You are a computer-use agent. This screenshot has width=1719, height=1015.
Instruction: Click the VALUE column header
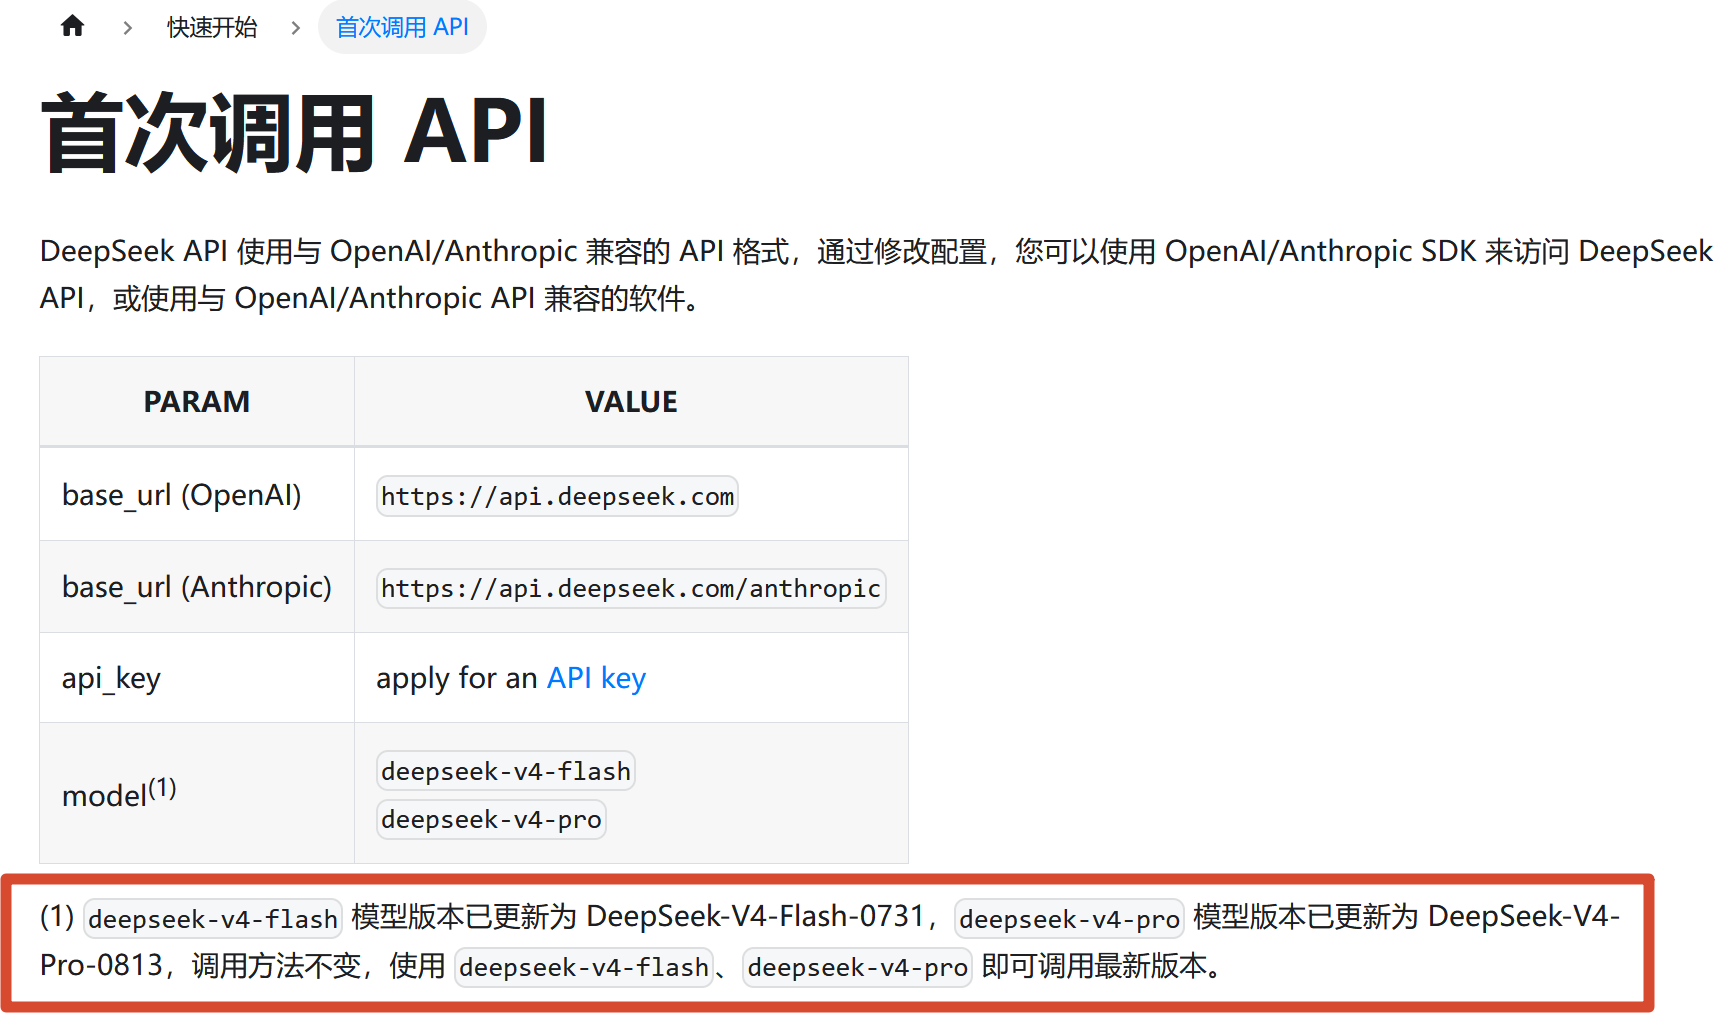[x=631, y=402]
